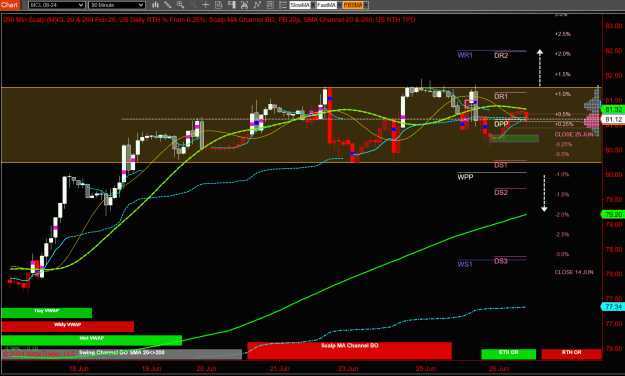Image resolution: width=625 pixels, height=376 pixels.
Task: Click the 83.00 price axis label
Action: pos(614,26)
